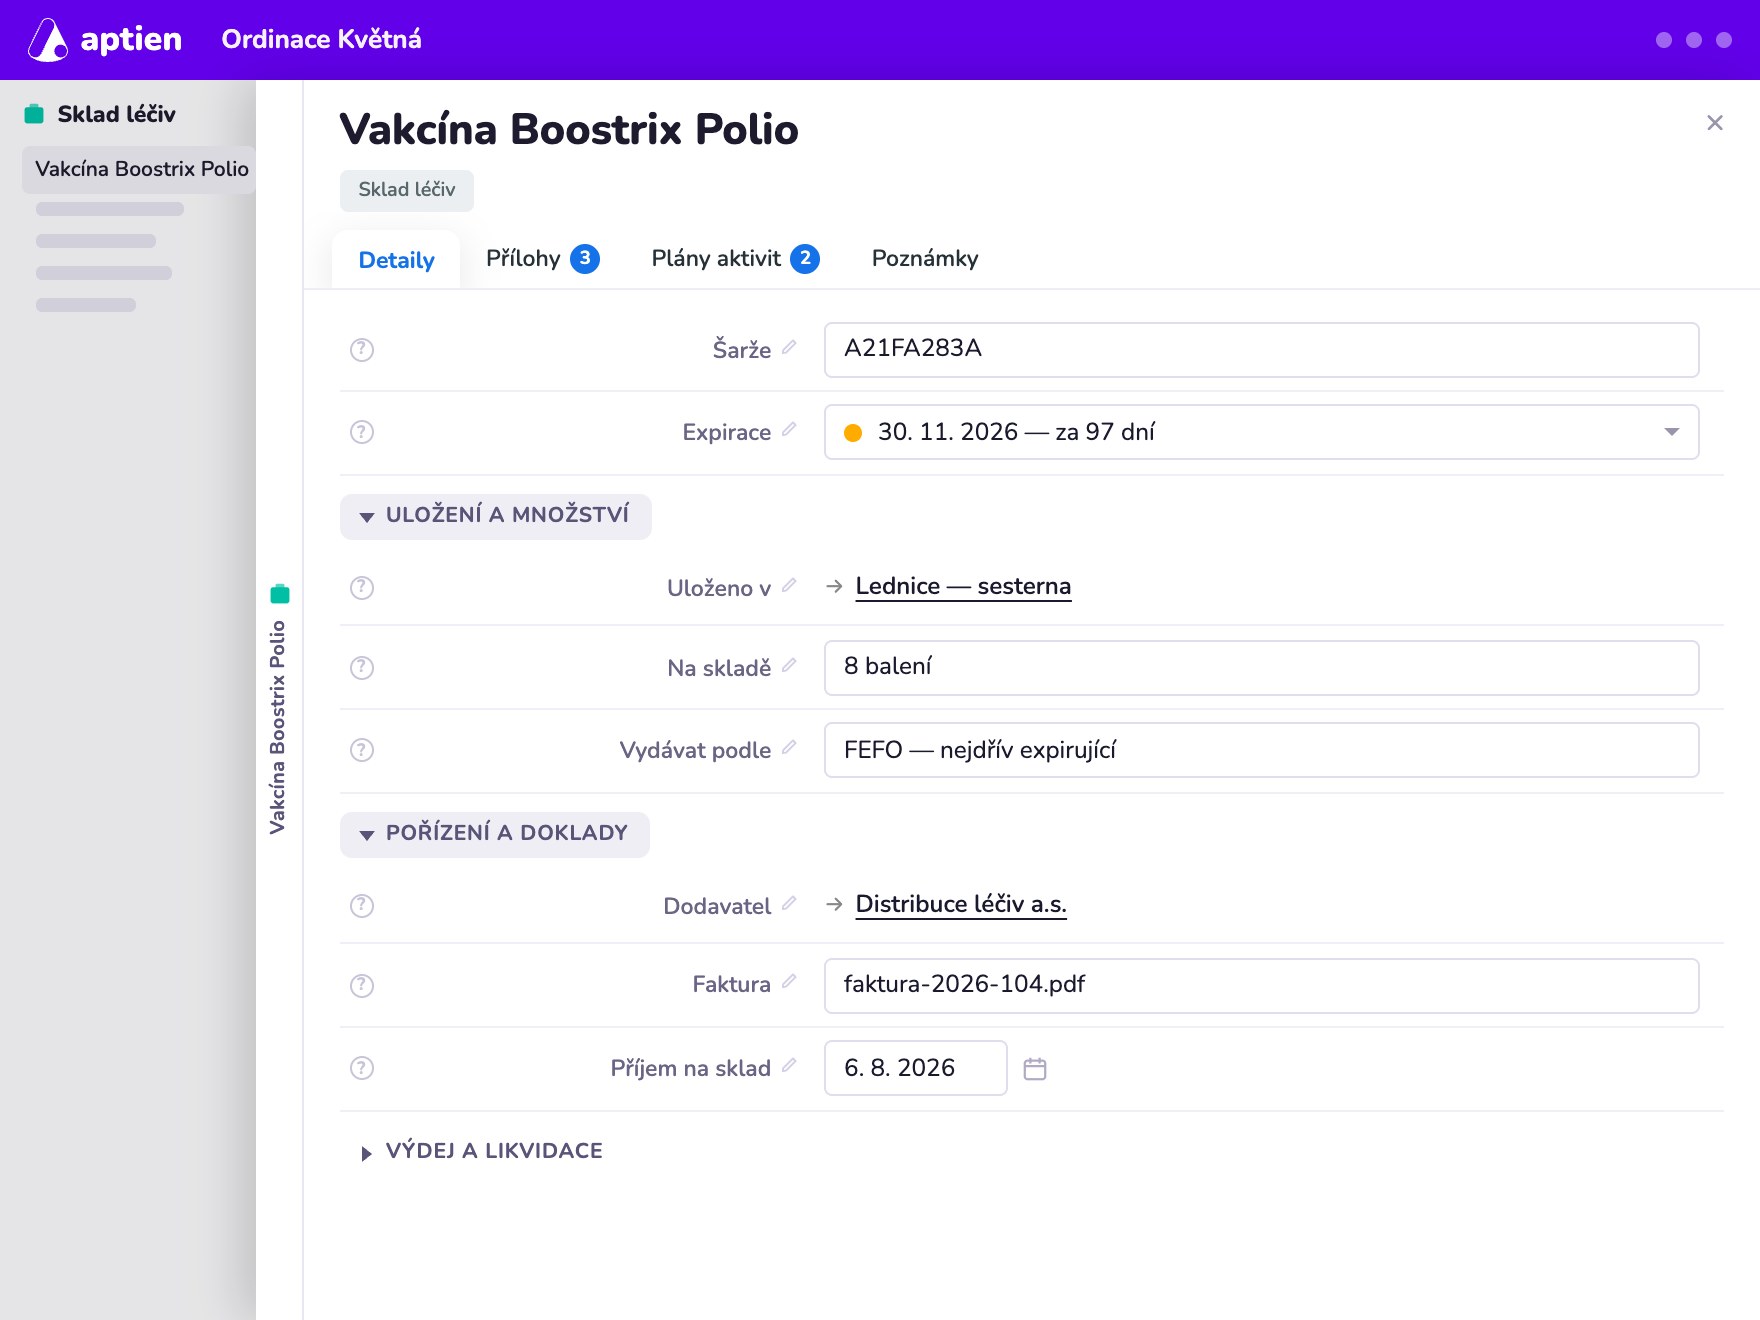Open the Distribuce léčiv a.s. link

961,904
